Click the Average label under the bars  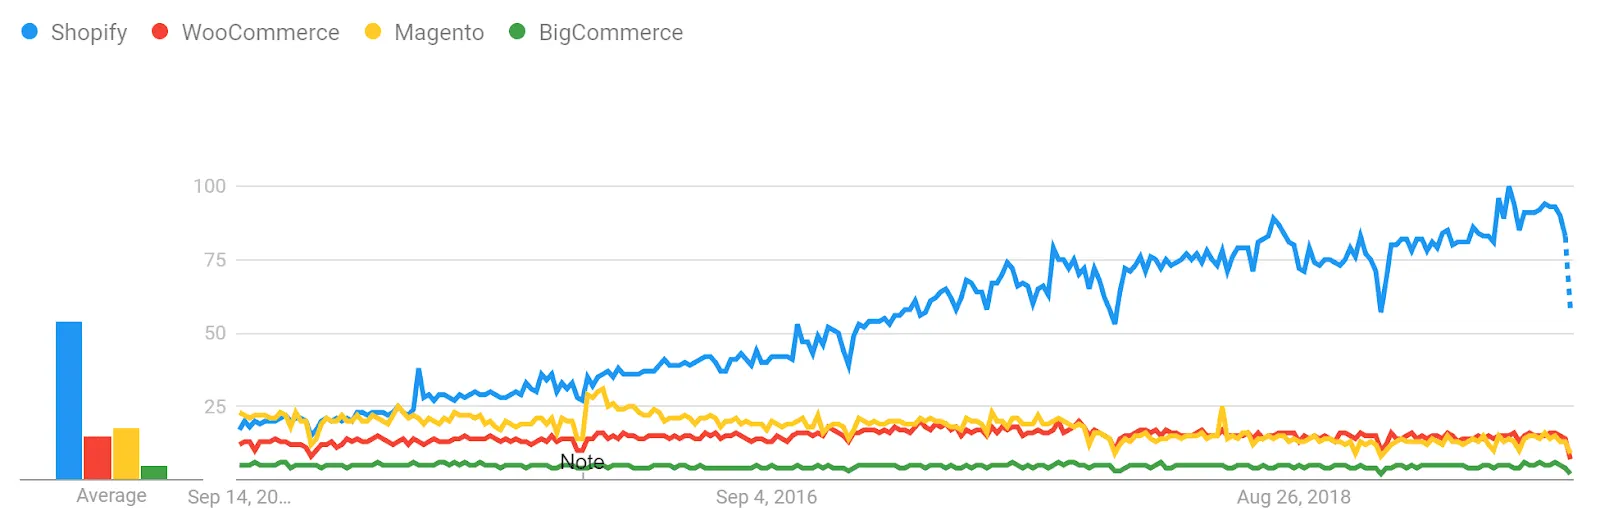[x=111, y=496]
